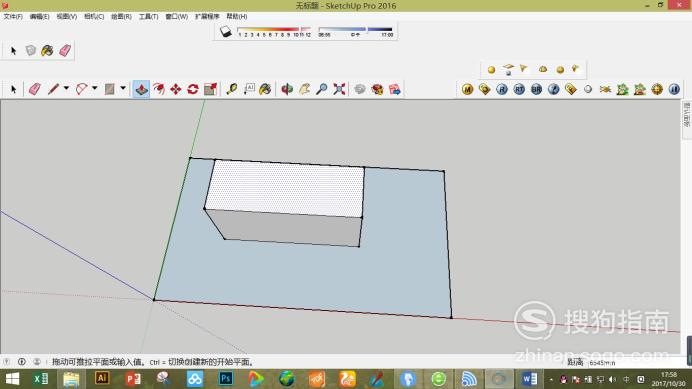Select the Orbit tool
The image size is (692, 389).
point(287,89)
